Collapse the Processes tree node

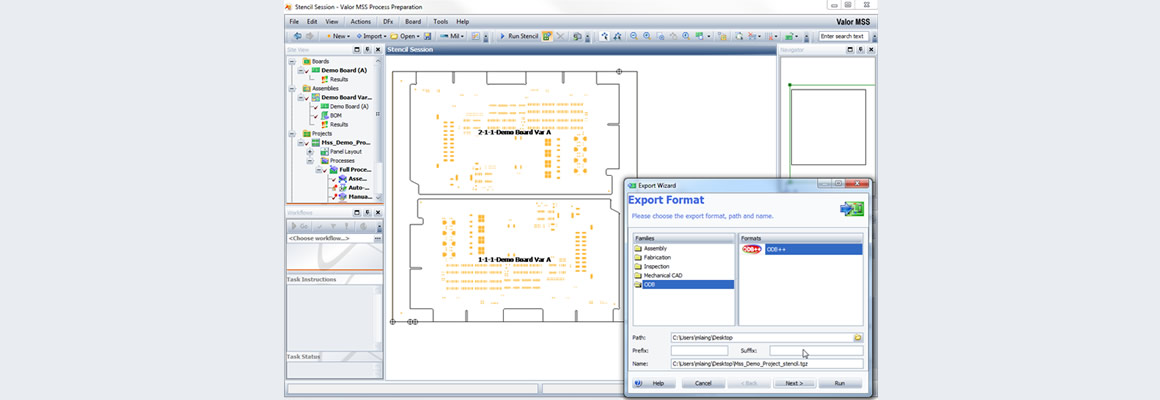coord(310,160)
